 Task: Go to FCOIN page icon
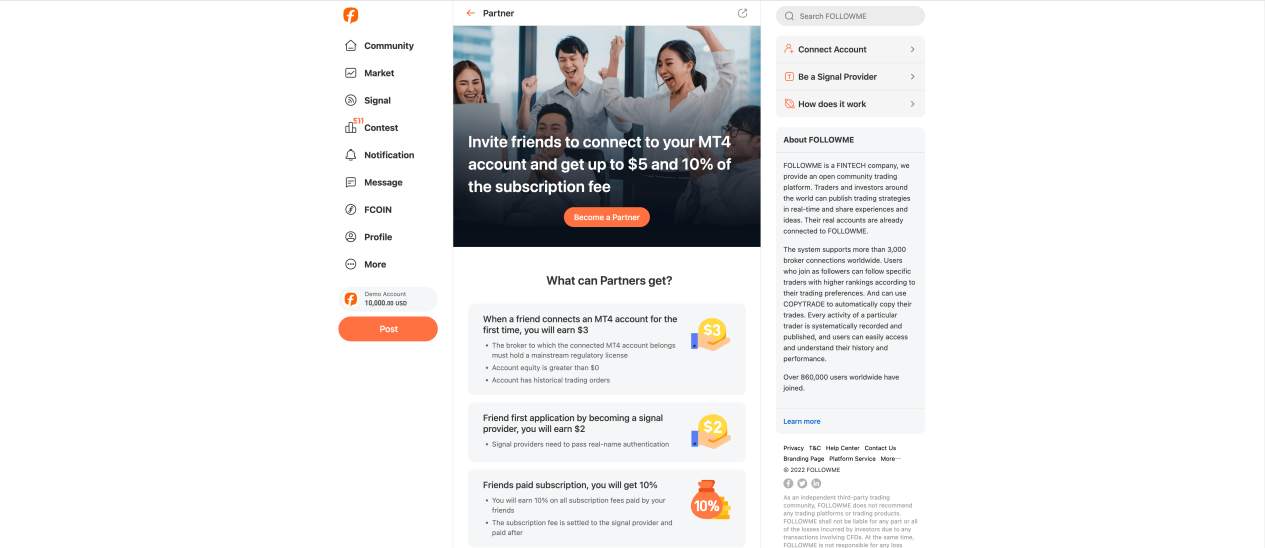[x=351, y=210]
